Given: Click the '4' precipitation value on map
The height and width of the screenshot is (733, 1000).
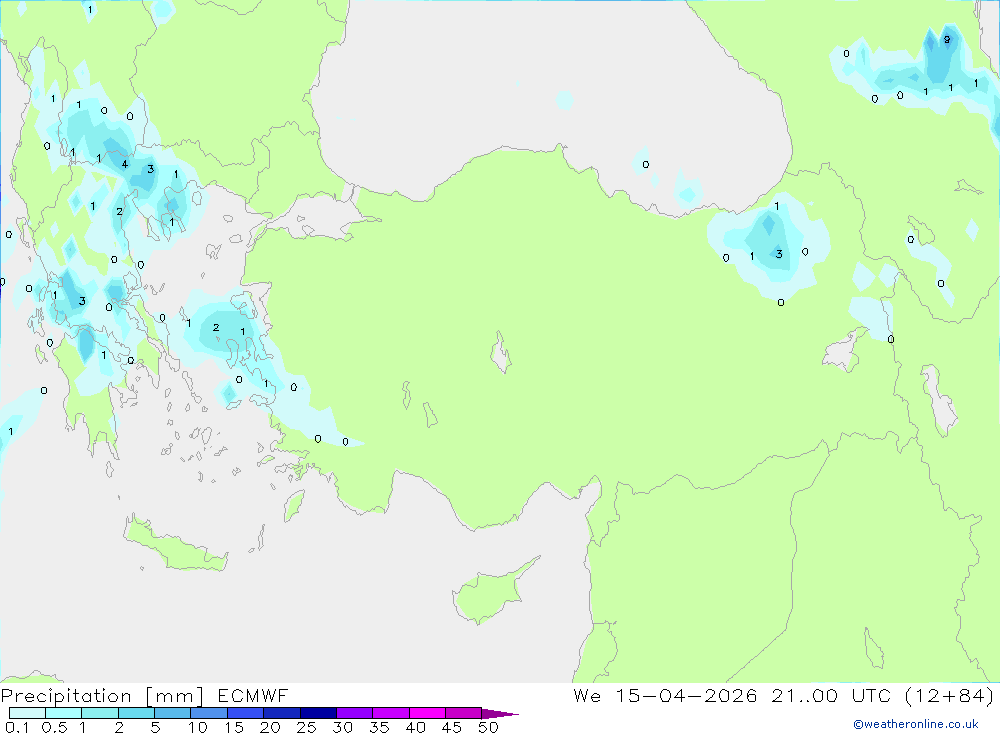Looking at the screenshot, I should (124, 164).
